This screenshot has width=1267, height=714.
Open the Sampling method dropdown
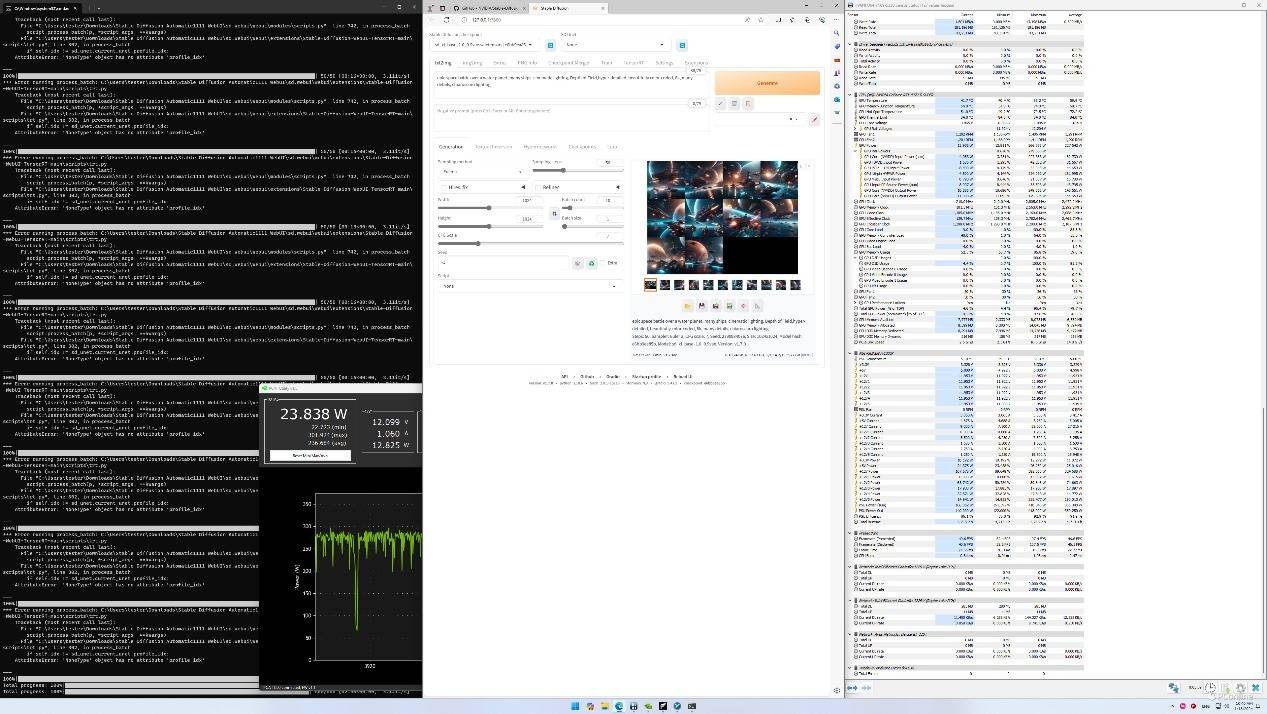[480, 171]
